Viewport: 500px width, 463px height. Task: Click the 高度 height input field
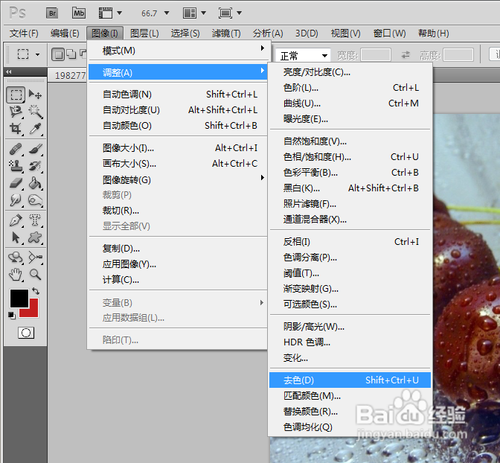(458, 55)
